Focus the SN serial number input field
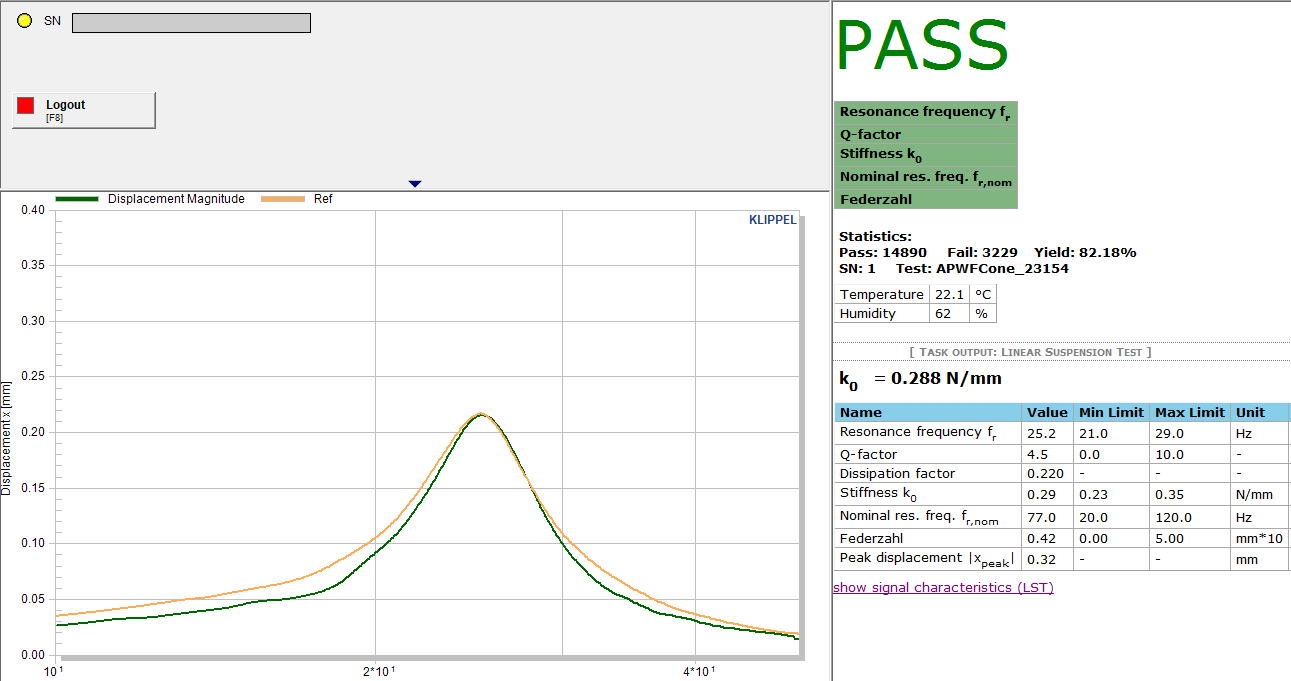The height and width of the screenshot is (681, 1291). tap(191, 22)
